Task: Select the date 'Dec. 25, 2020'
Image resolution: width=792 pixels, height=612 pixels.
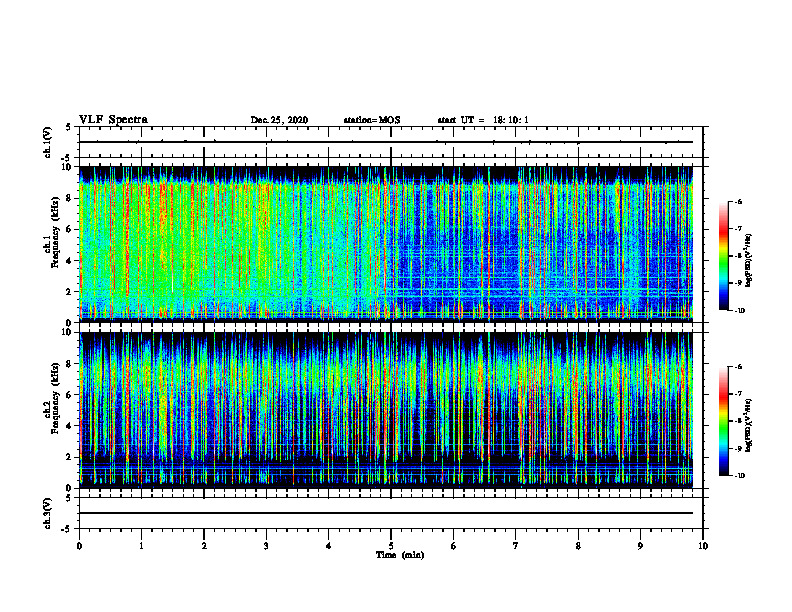Action: click(279, 120)
